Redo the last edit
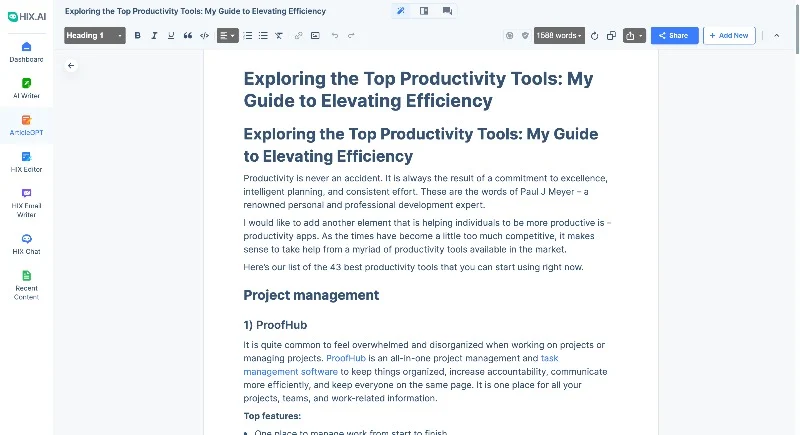800x435 pixels. pos(351,35)
